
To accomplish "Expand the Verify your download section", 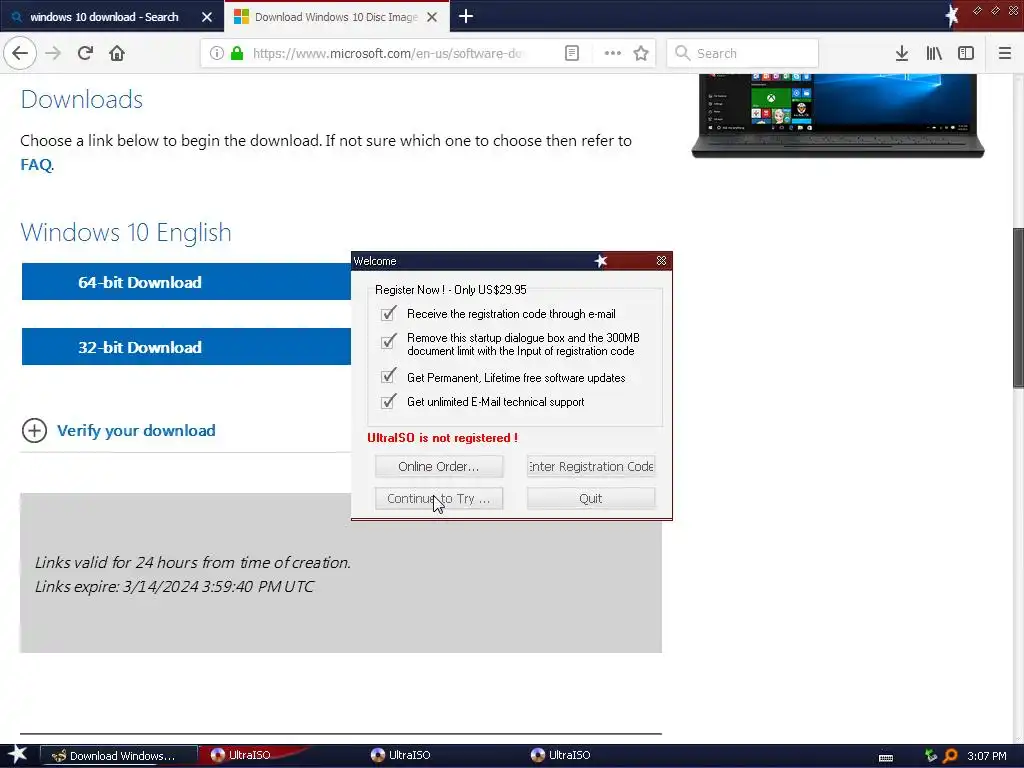I will click(x=34, y=430).
